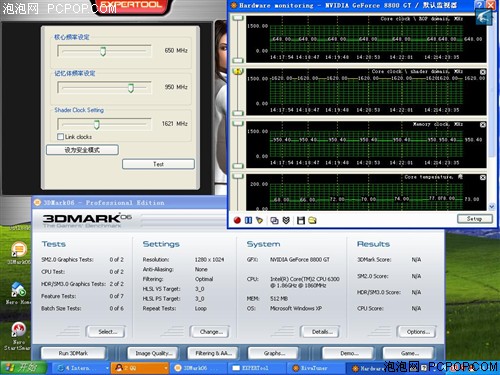The width and height of the screenshot is (500, 375).
Task: Open Filtering & AA... settings
Action: [x=213, y=353]
